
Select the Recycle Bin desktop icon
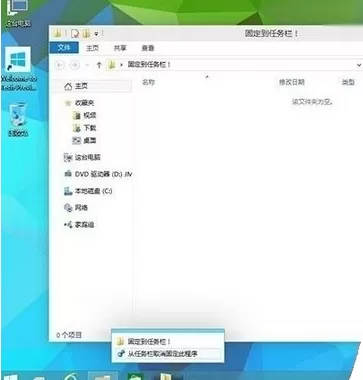(18, 120)
